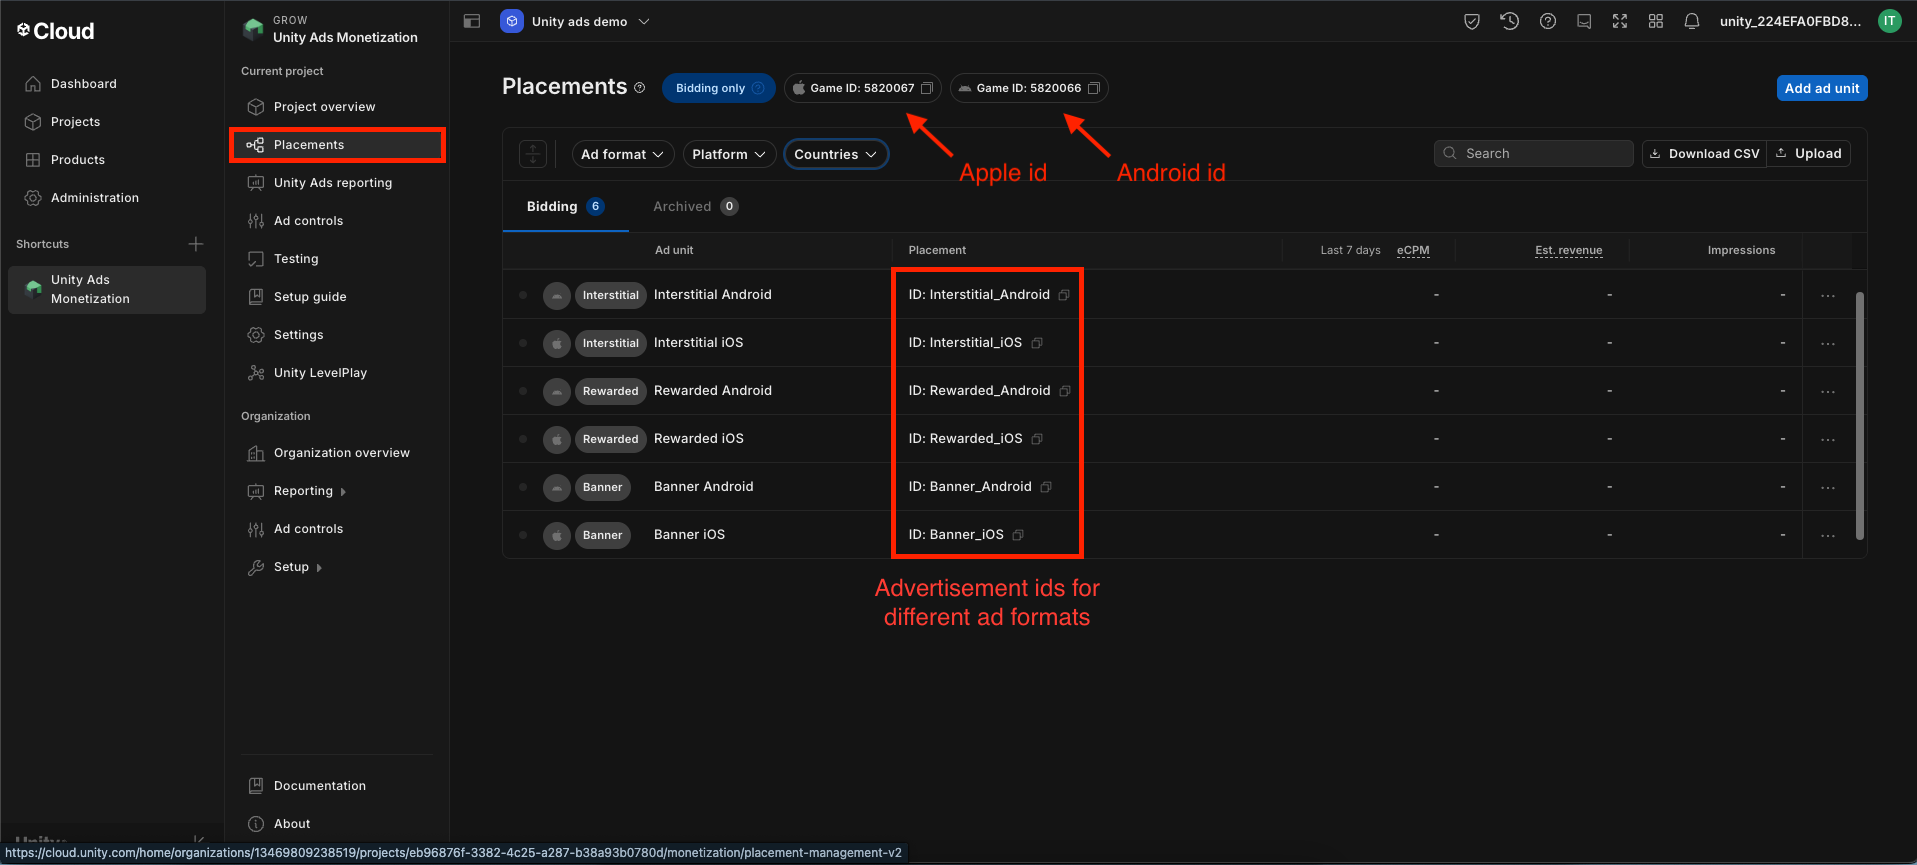Copy the Android Game ID 5820066

coord(1094,88)
